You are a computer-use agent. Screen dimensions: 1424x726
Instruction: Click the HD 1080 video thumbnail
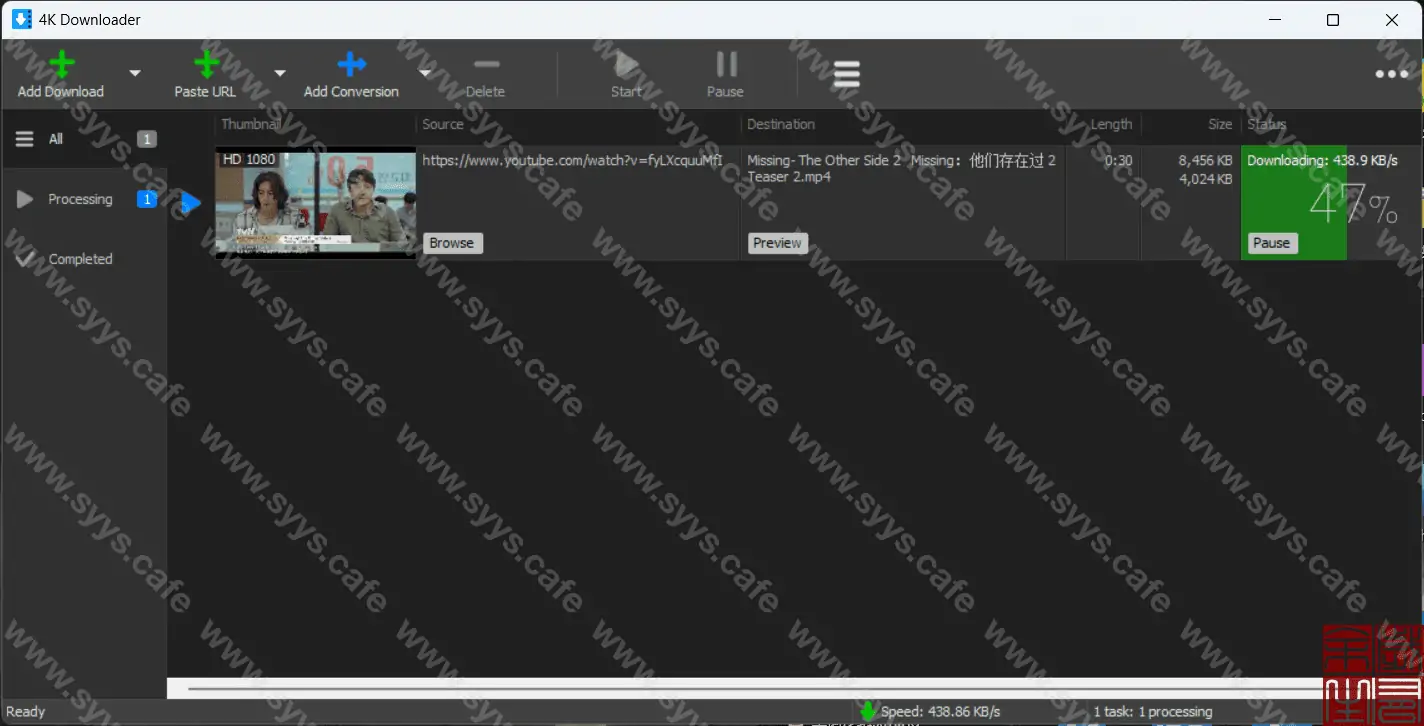[315, 204]
